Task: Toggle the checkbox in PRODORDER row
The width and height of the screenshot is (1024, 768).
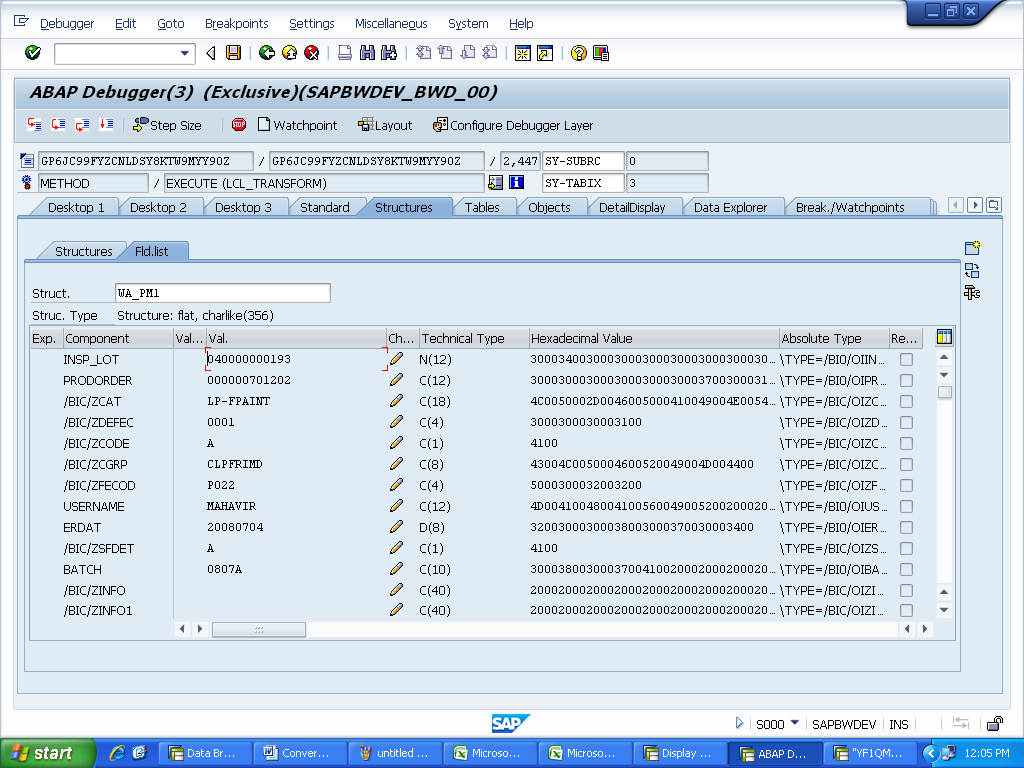Action: coord(906,380)
